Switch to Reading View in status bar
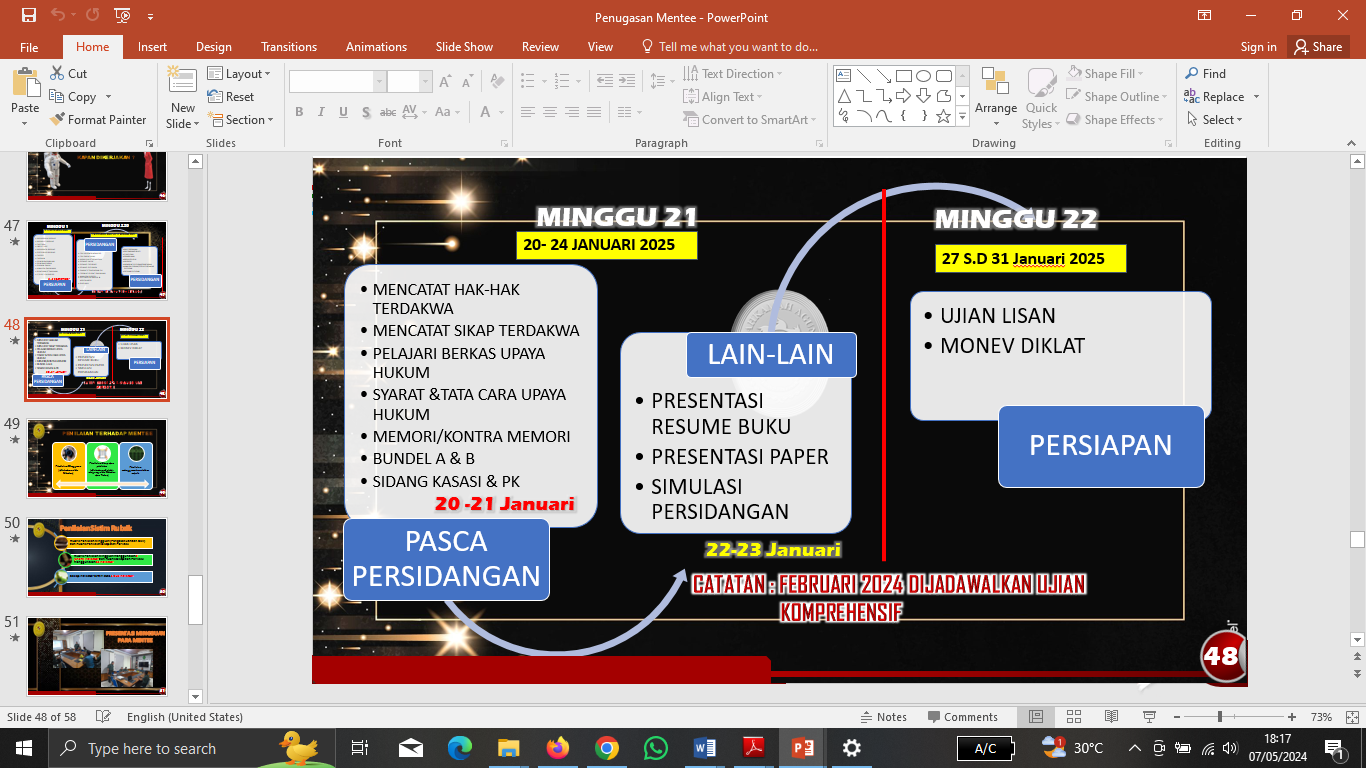The width and height of the screenshot is (1366, 768). 1111,717
